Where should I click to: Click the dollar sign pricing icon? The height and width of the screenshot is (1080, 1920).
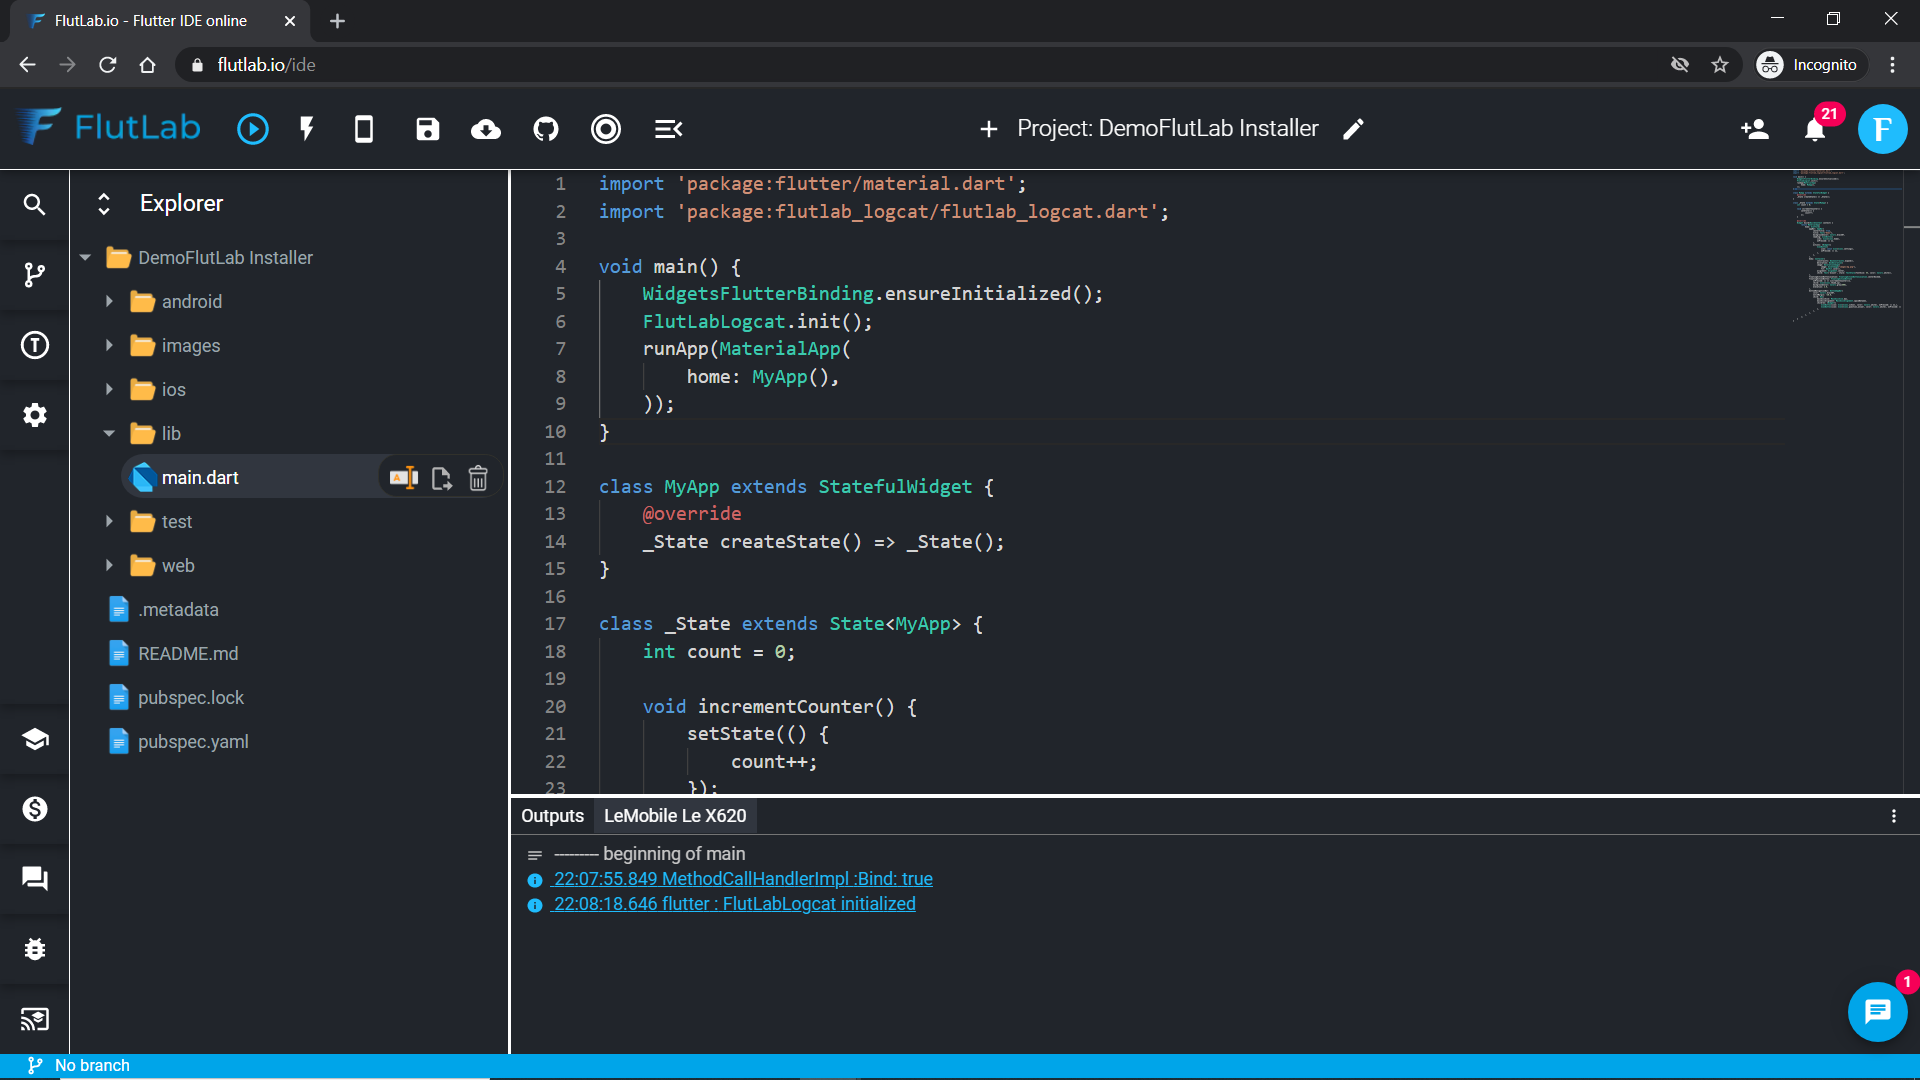[35, 809]
